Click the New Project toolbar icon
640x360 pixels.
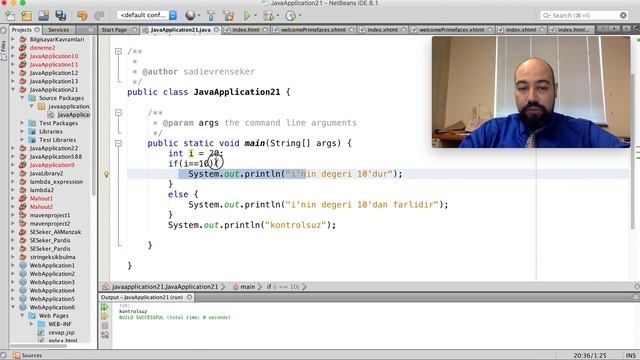click(27, 16)
